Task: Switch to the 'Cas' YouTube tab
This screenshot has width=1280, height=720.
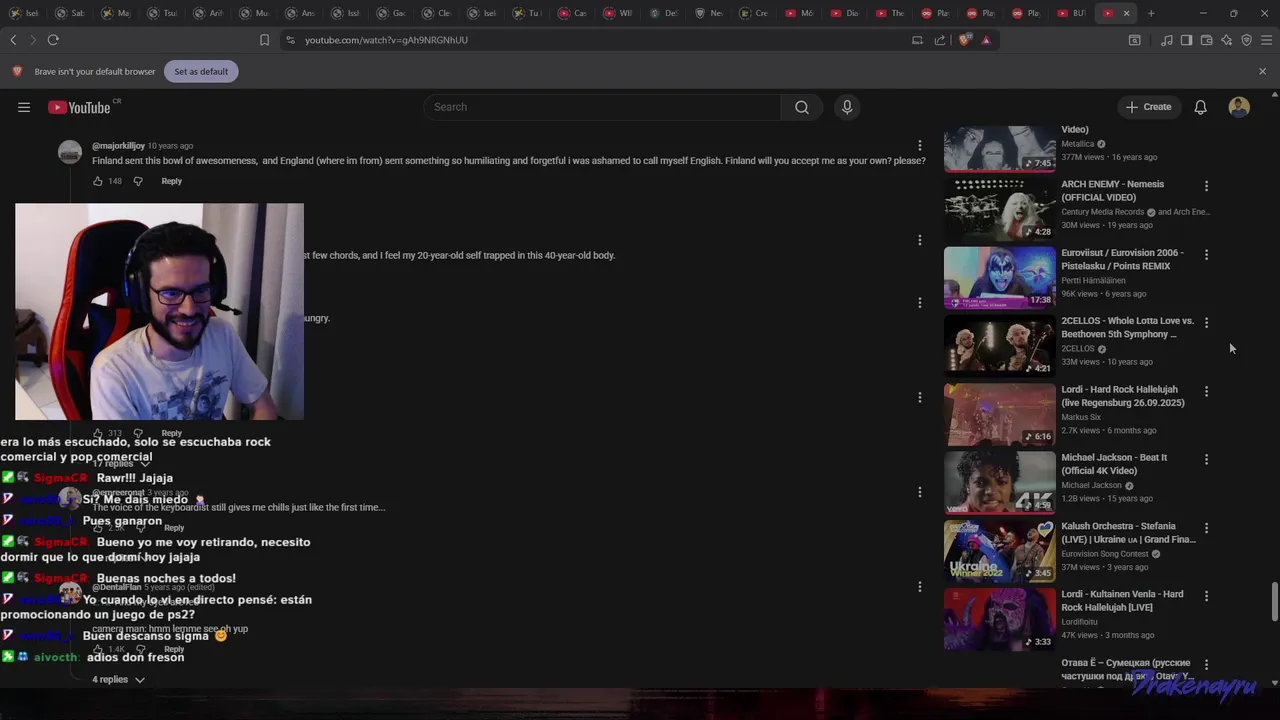Action: point(572,13)
